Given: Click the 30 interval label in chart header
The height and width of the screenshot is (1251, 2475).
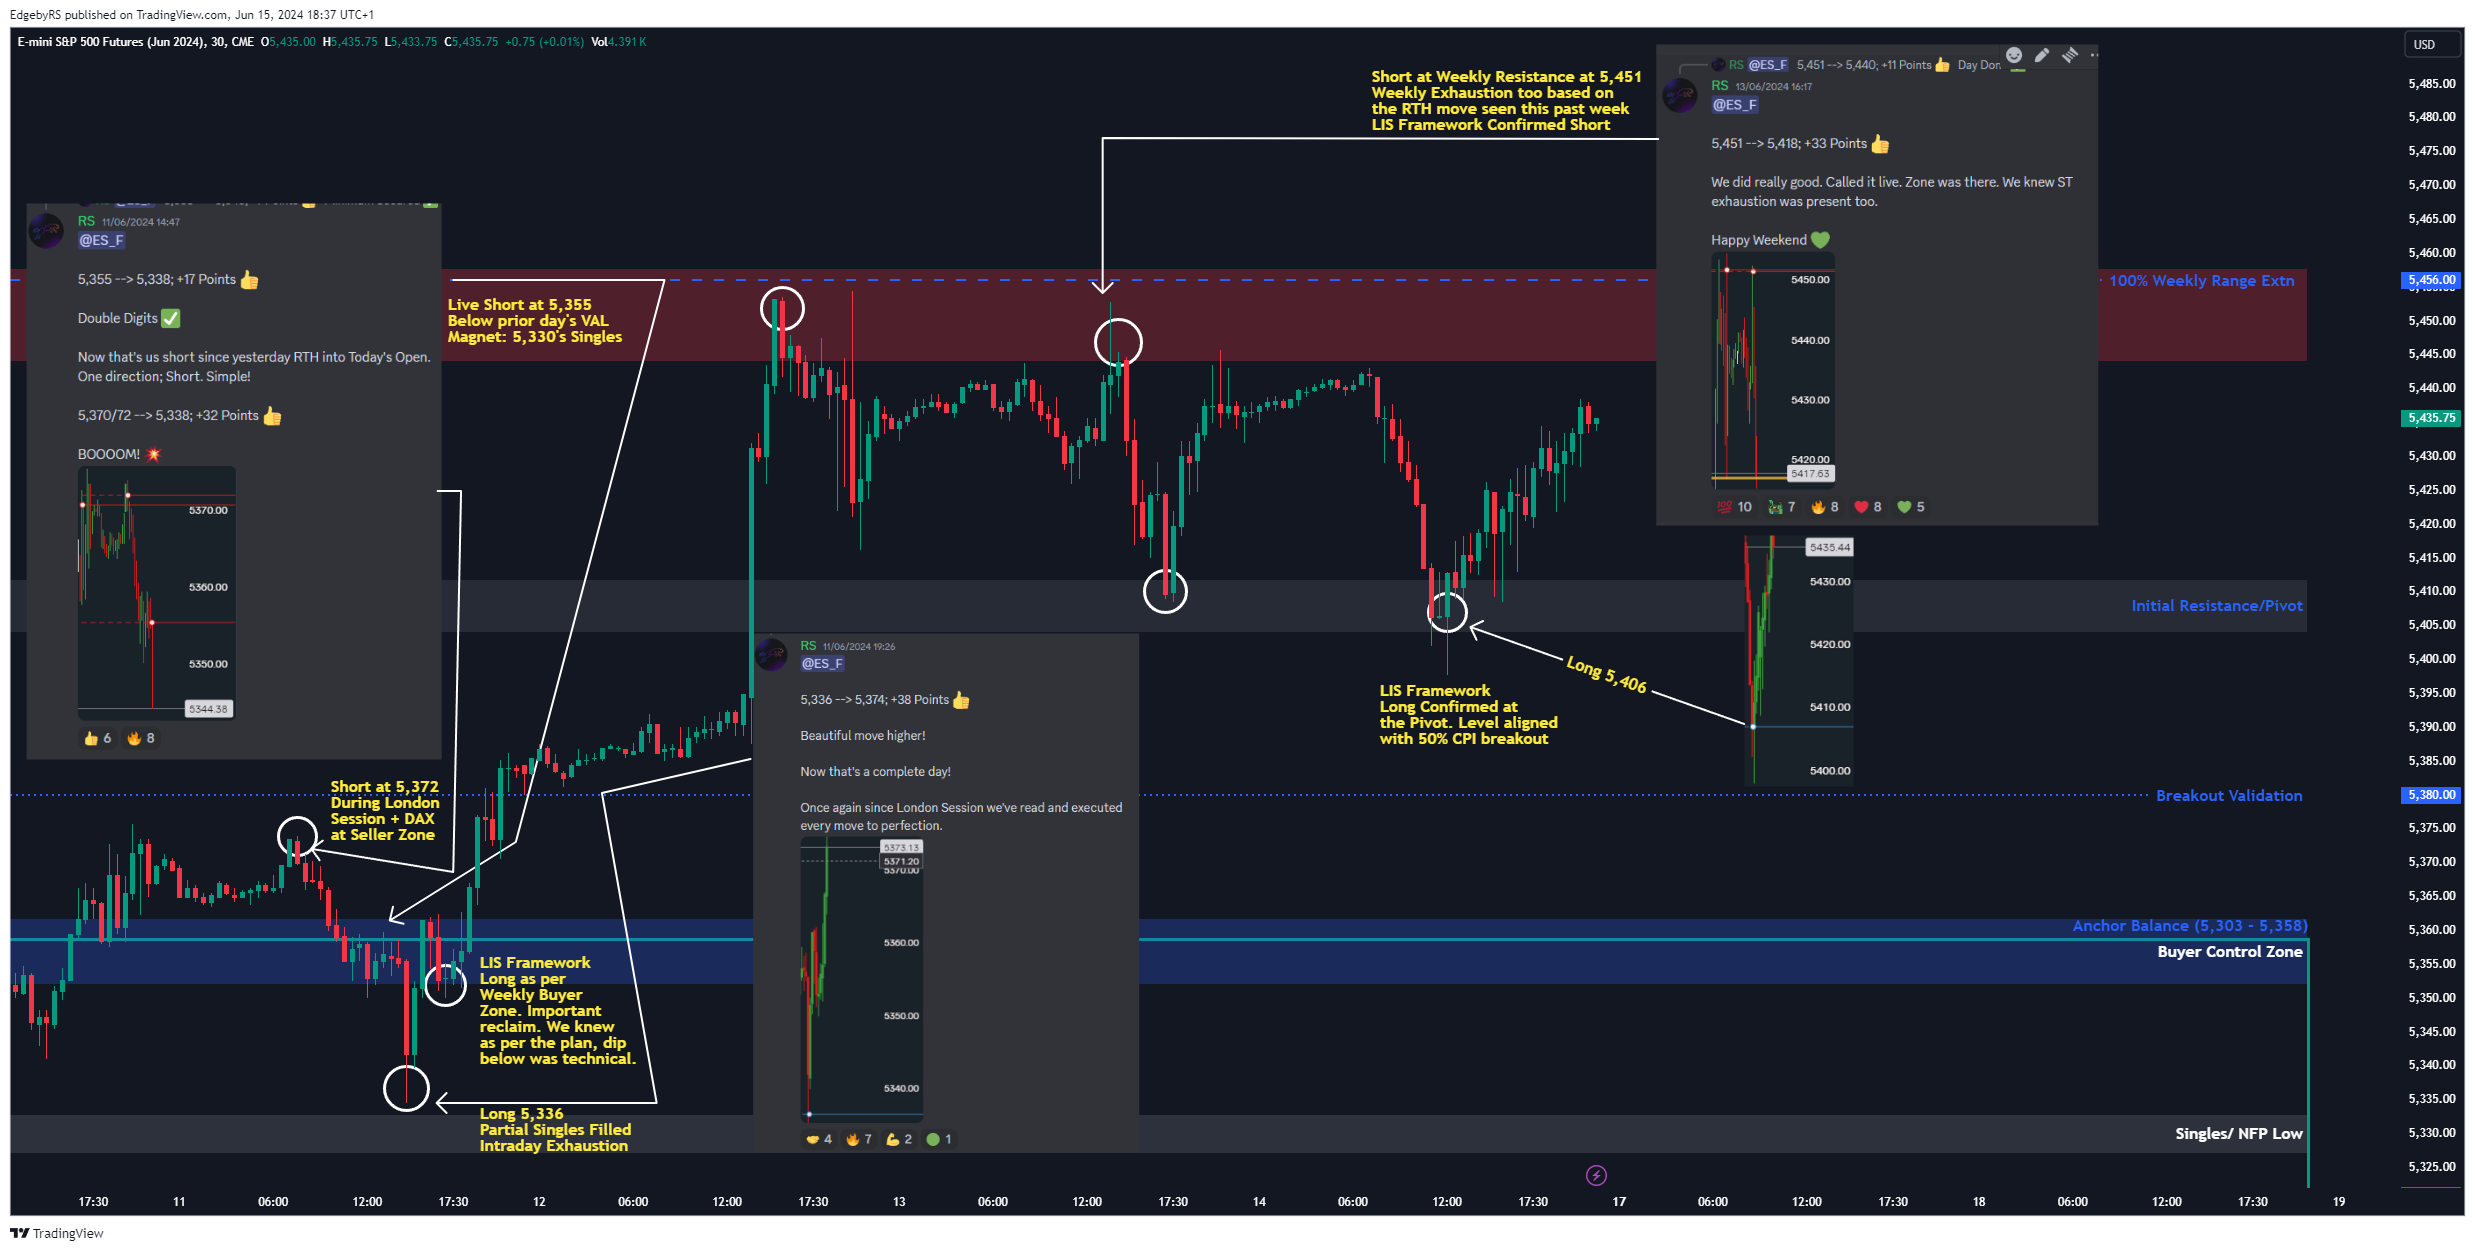Looking at the screenshot, I should click(x=217, y=42).
